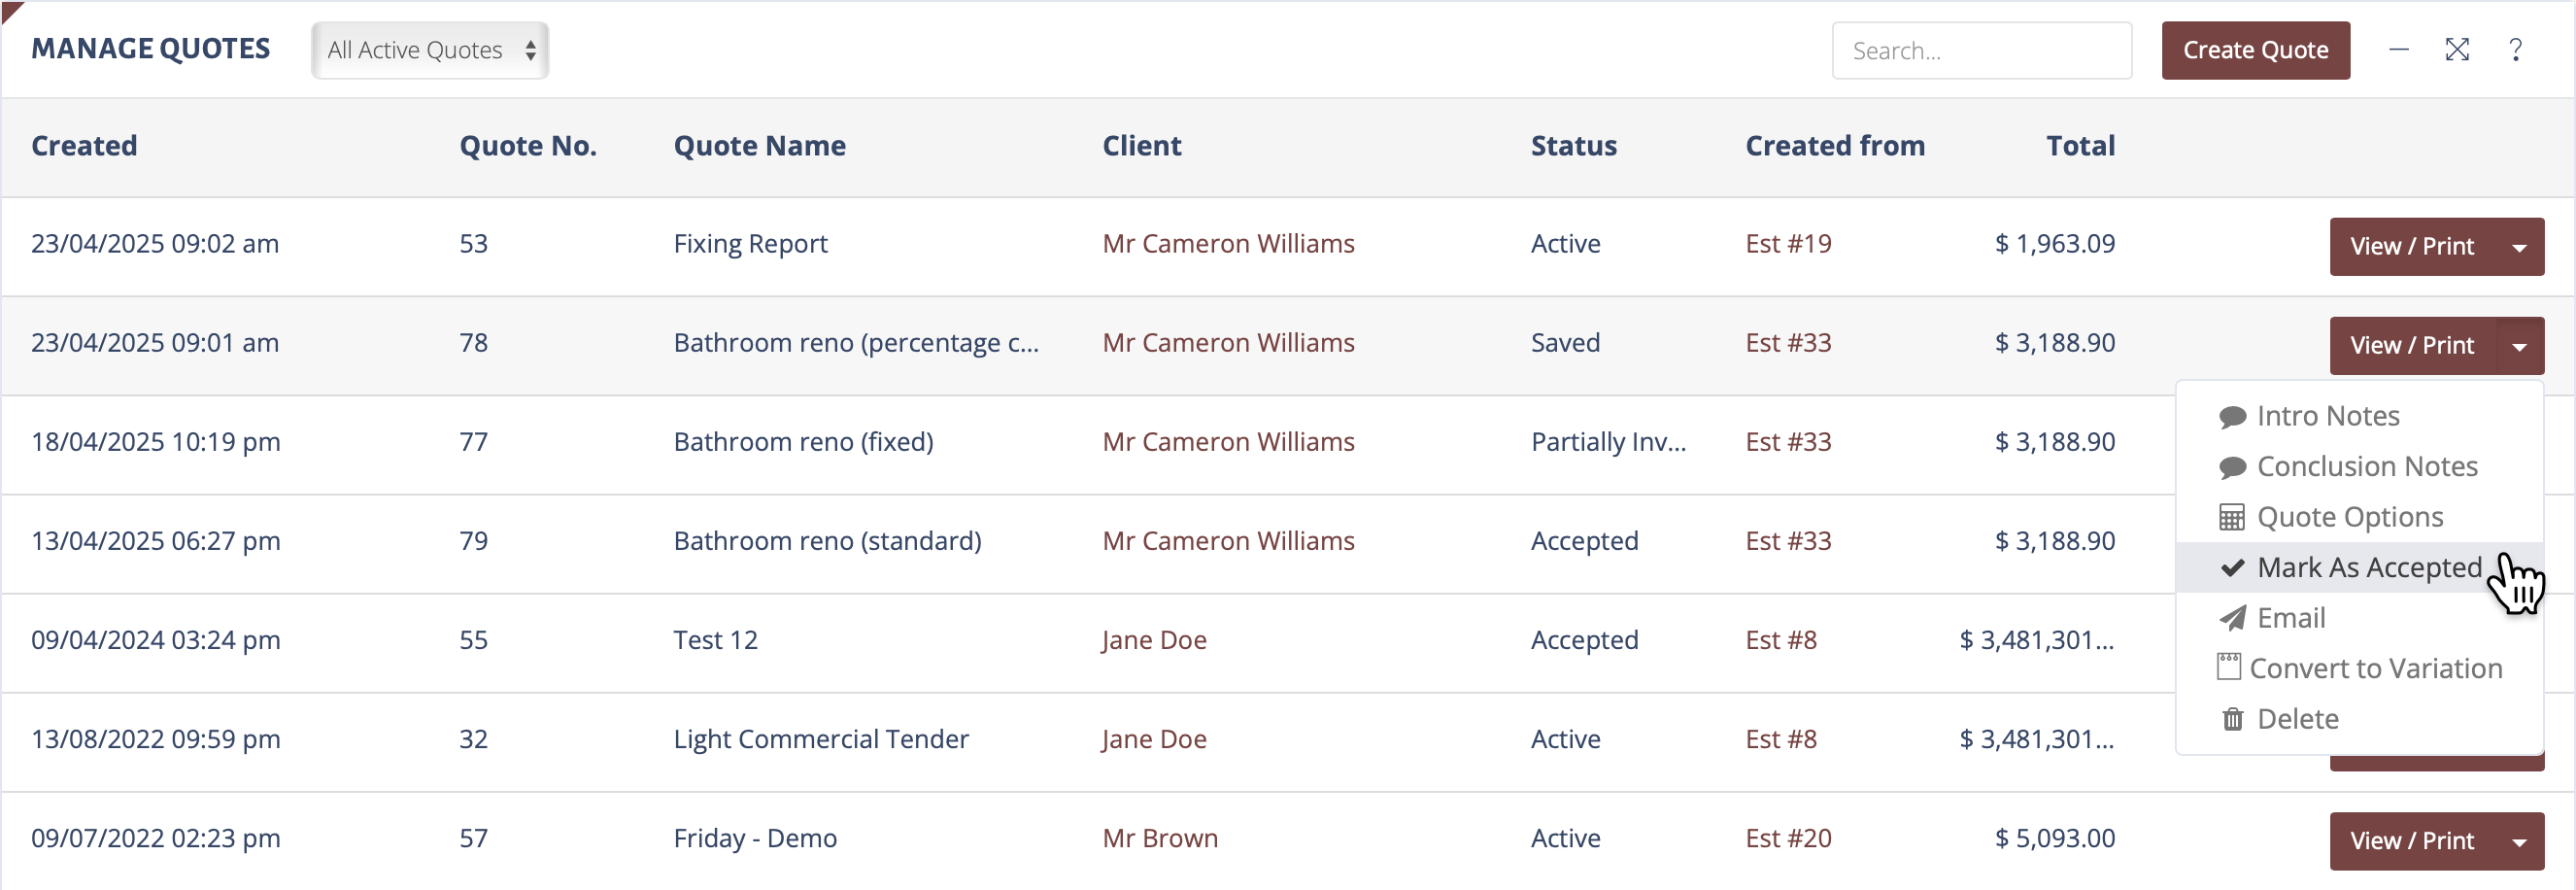Open the All Active Quotes filter dropdown
Screen dimensions: 2576x890
(430, 51)
